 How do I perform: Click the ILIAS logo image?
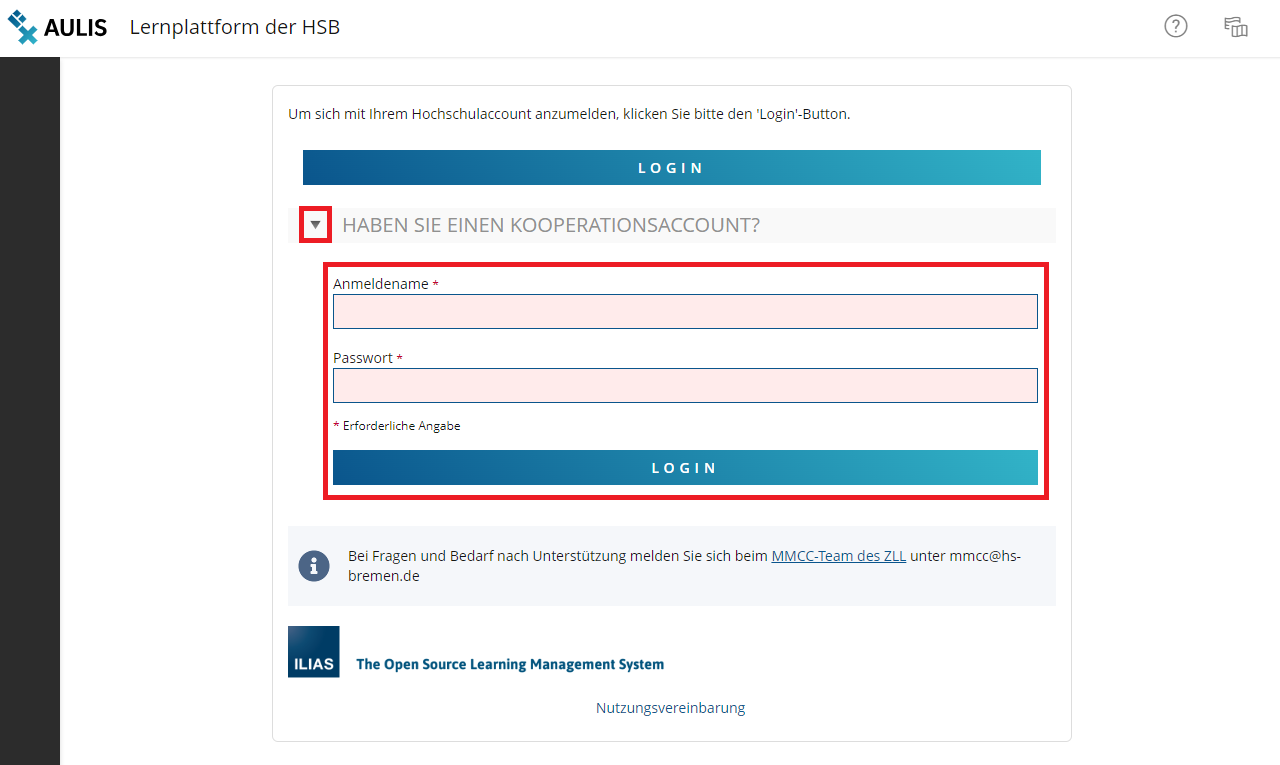point(314,652)
